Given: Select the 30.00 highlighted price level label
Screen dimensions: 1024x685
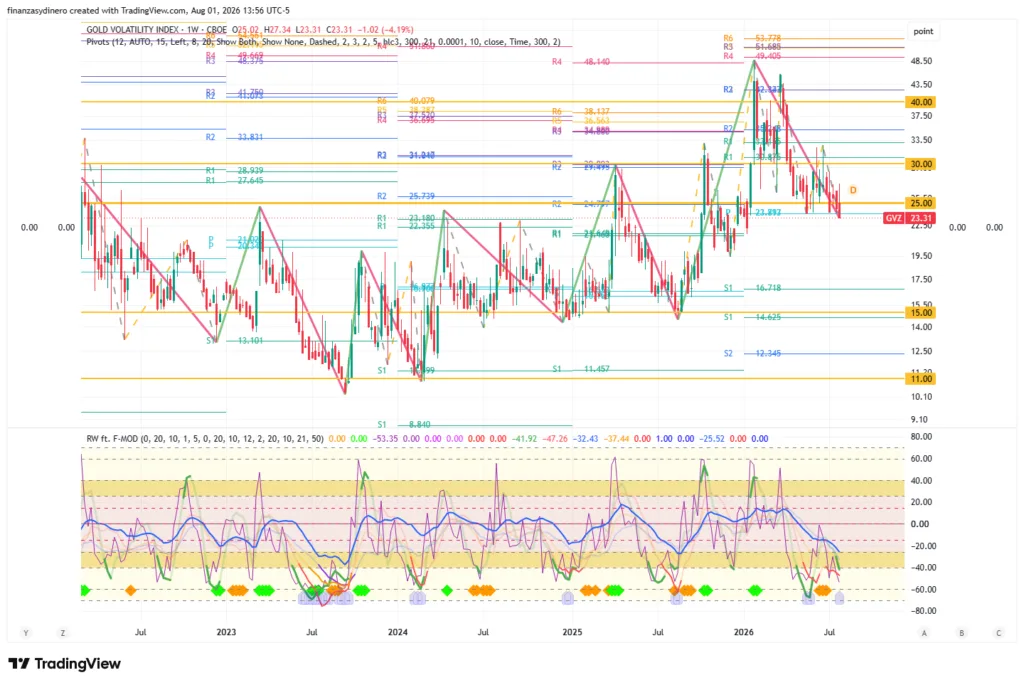Looking at the screenshot, I should (921, 165).
